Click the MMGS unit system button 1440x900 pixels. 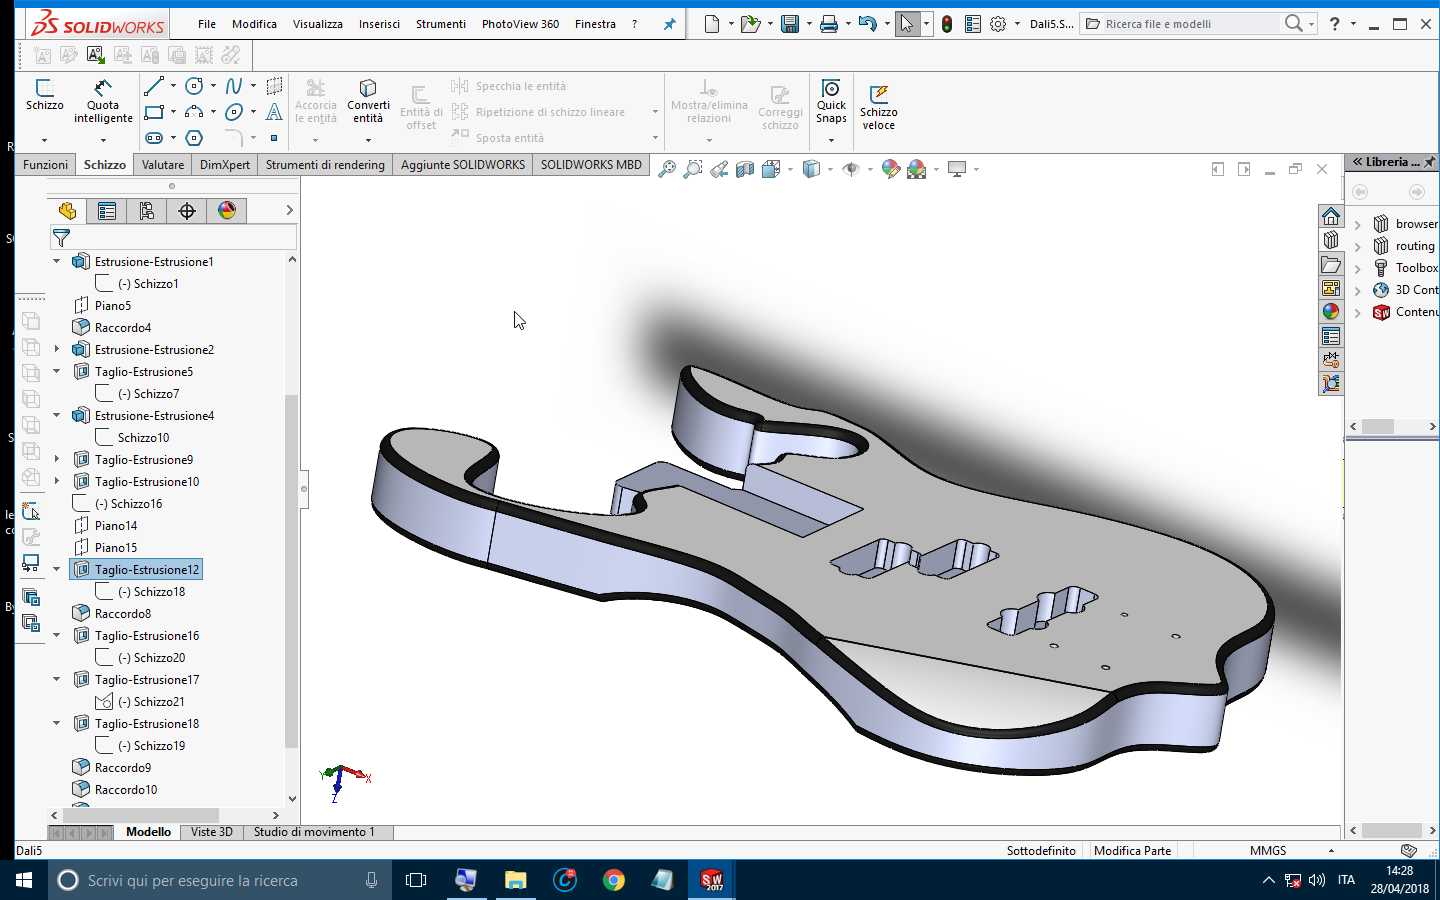click(1268, 851)
